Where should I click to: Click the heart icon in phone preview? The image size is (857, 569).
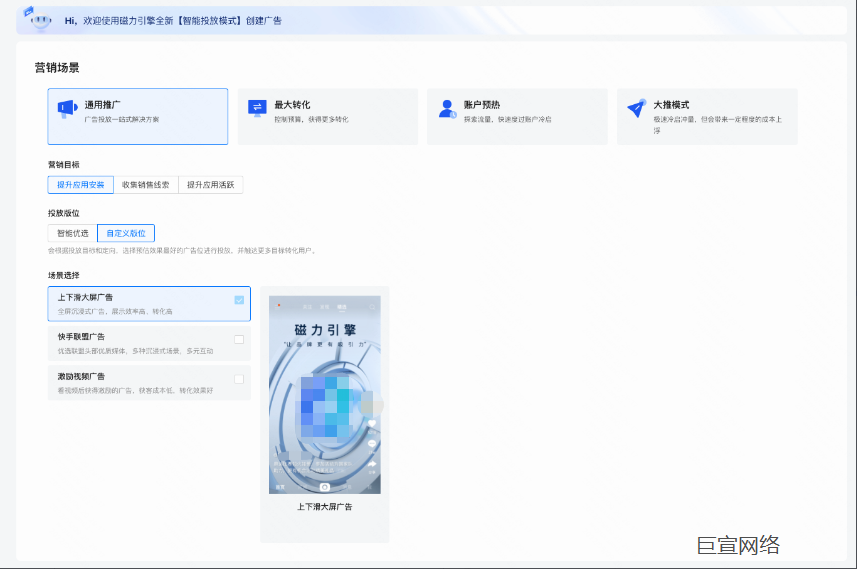tap(372, 424)
